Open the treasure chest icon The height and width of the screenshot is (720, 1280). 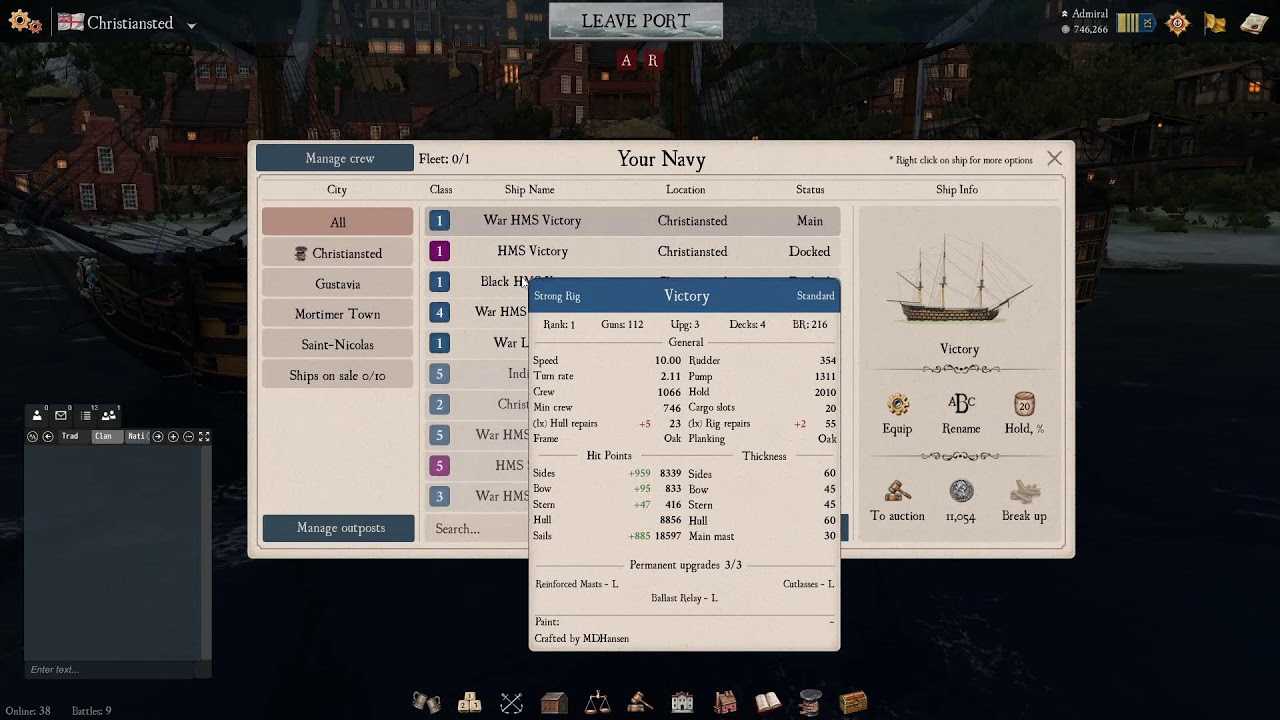point(853,702)
